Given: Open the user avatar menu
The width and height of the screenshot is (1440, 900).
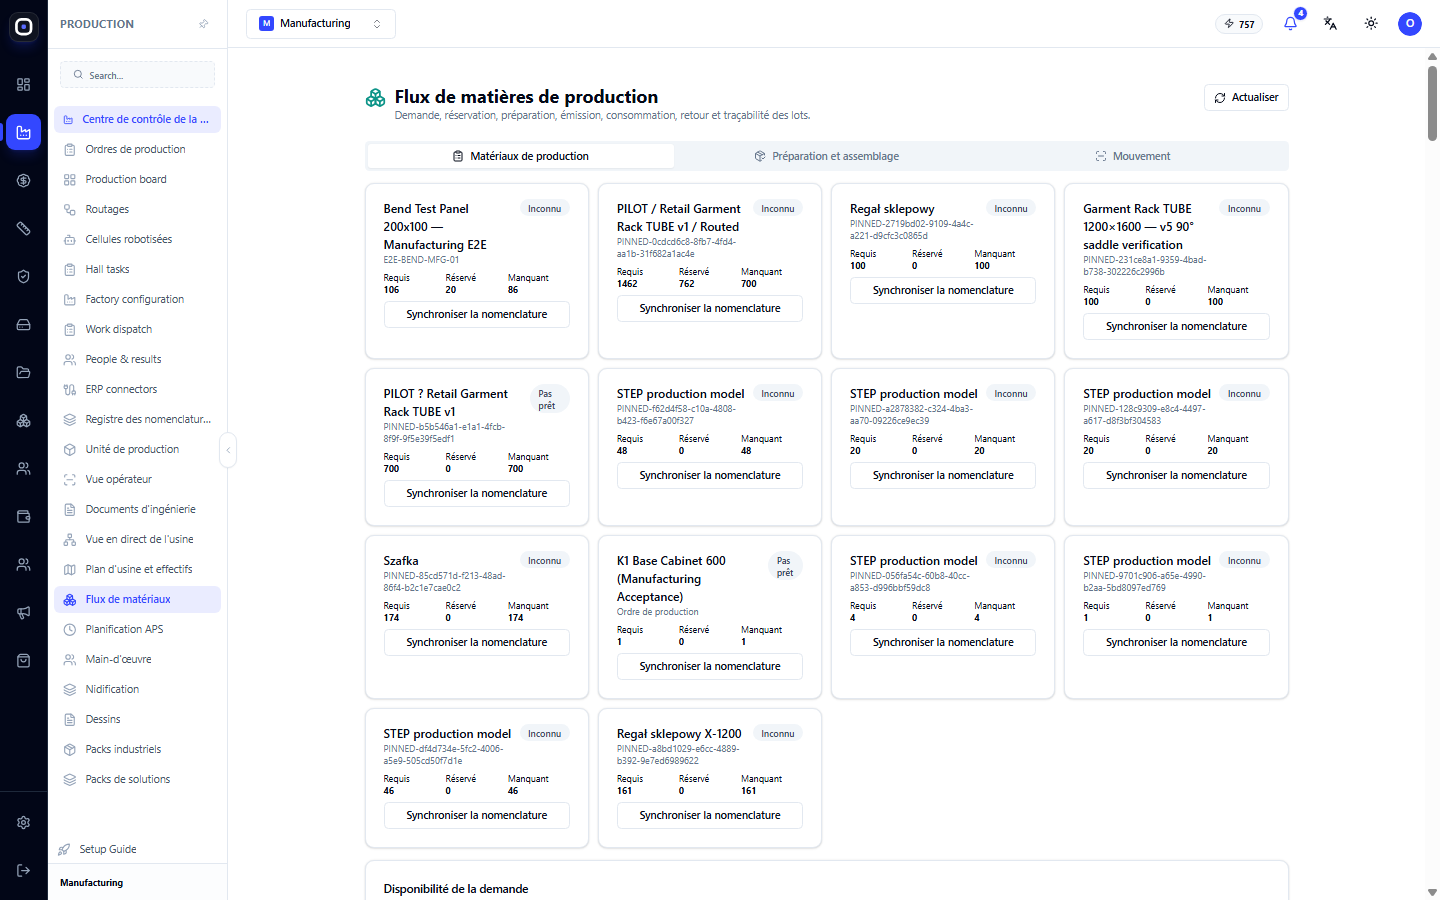Looking at the screenshot, I should pos(1410,23).
